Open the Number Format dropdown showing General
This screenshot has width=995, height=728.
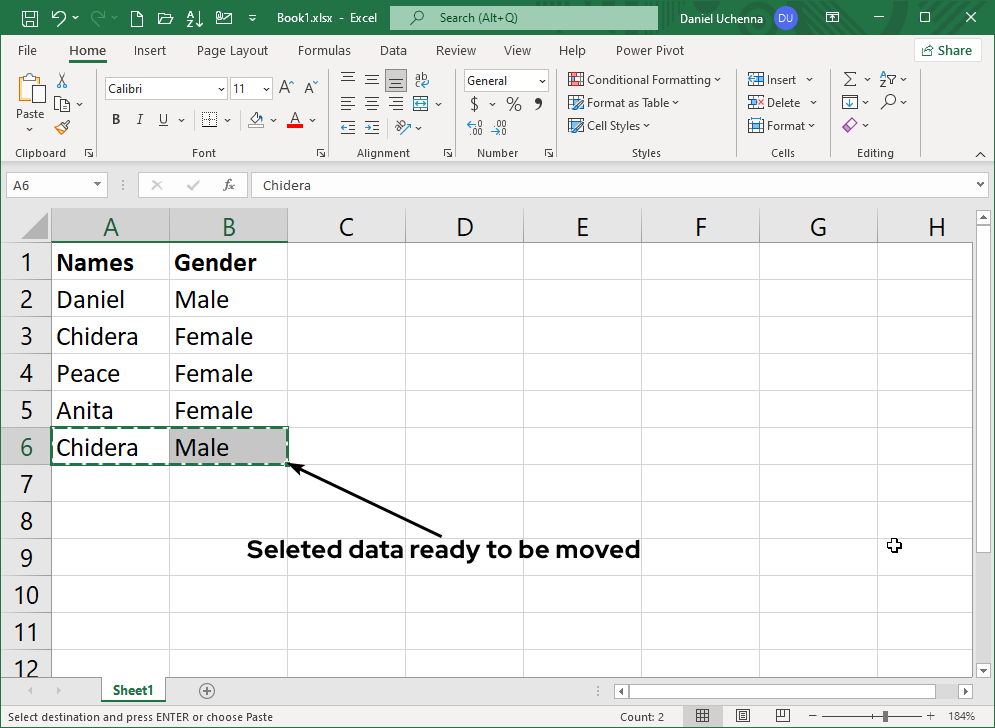pos(505,80)
